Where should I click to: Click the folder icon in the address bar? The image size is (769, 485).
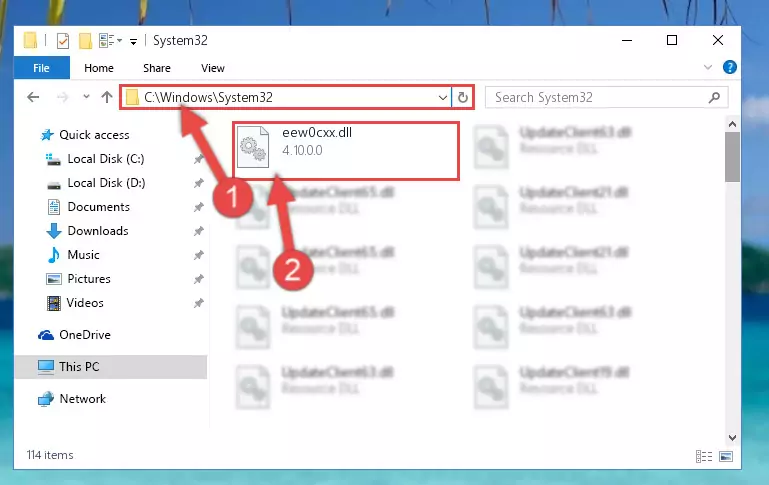(x=132, y=98)
